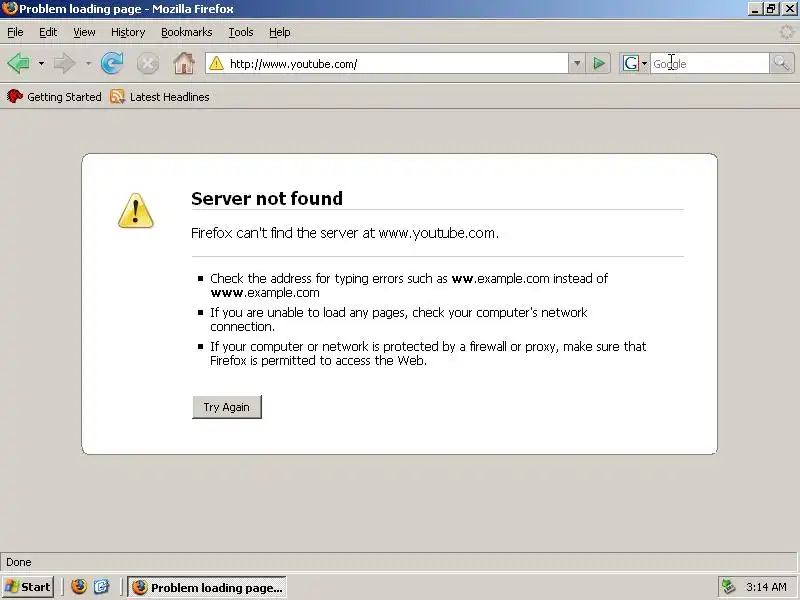Launch Internet Explorer from quick launch
This screenshot has width=800, height=600.
pos(101,587)
